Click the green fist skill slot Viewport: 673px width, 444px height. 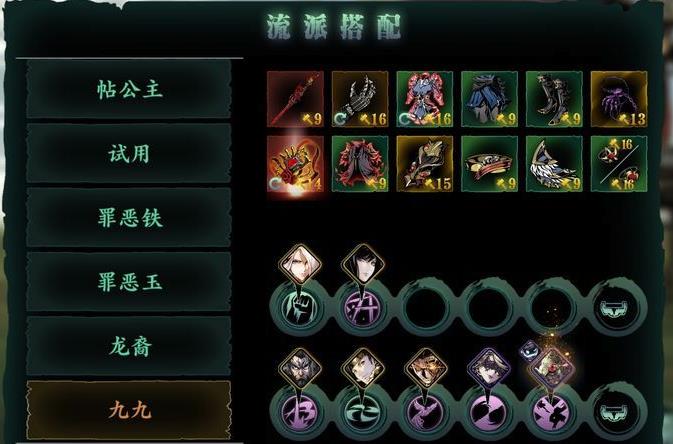pos(300,307)
